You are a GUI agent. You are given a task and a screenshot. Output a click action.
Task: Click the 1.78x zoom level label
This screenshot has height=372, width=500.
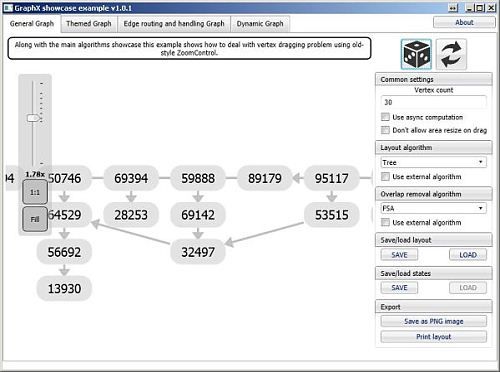[x=35, y=174]
